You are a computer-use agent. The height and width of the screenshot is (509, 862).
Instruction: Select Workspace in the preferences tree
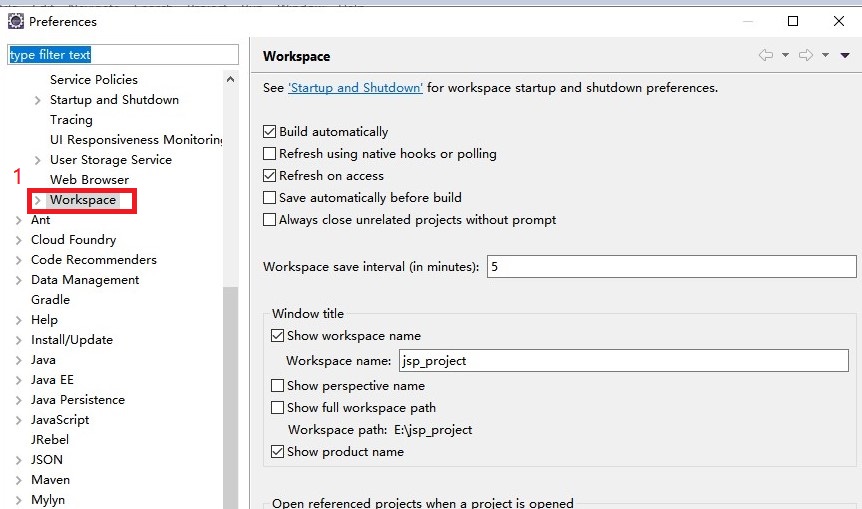[83, 200]
